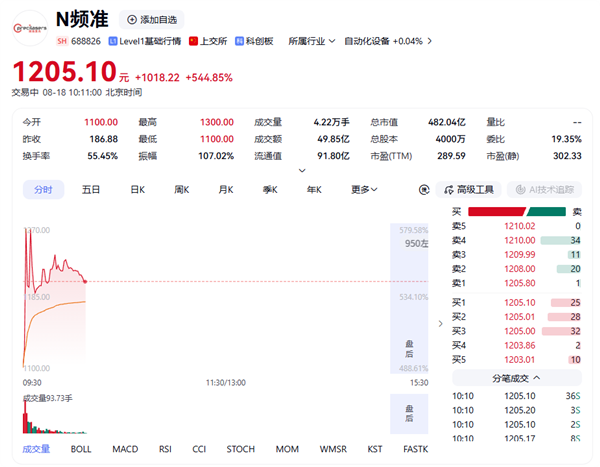Click the 卖5 price 1210.02

click(x=520, y=226)
